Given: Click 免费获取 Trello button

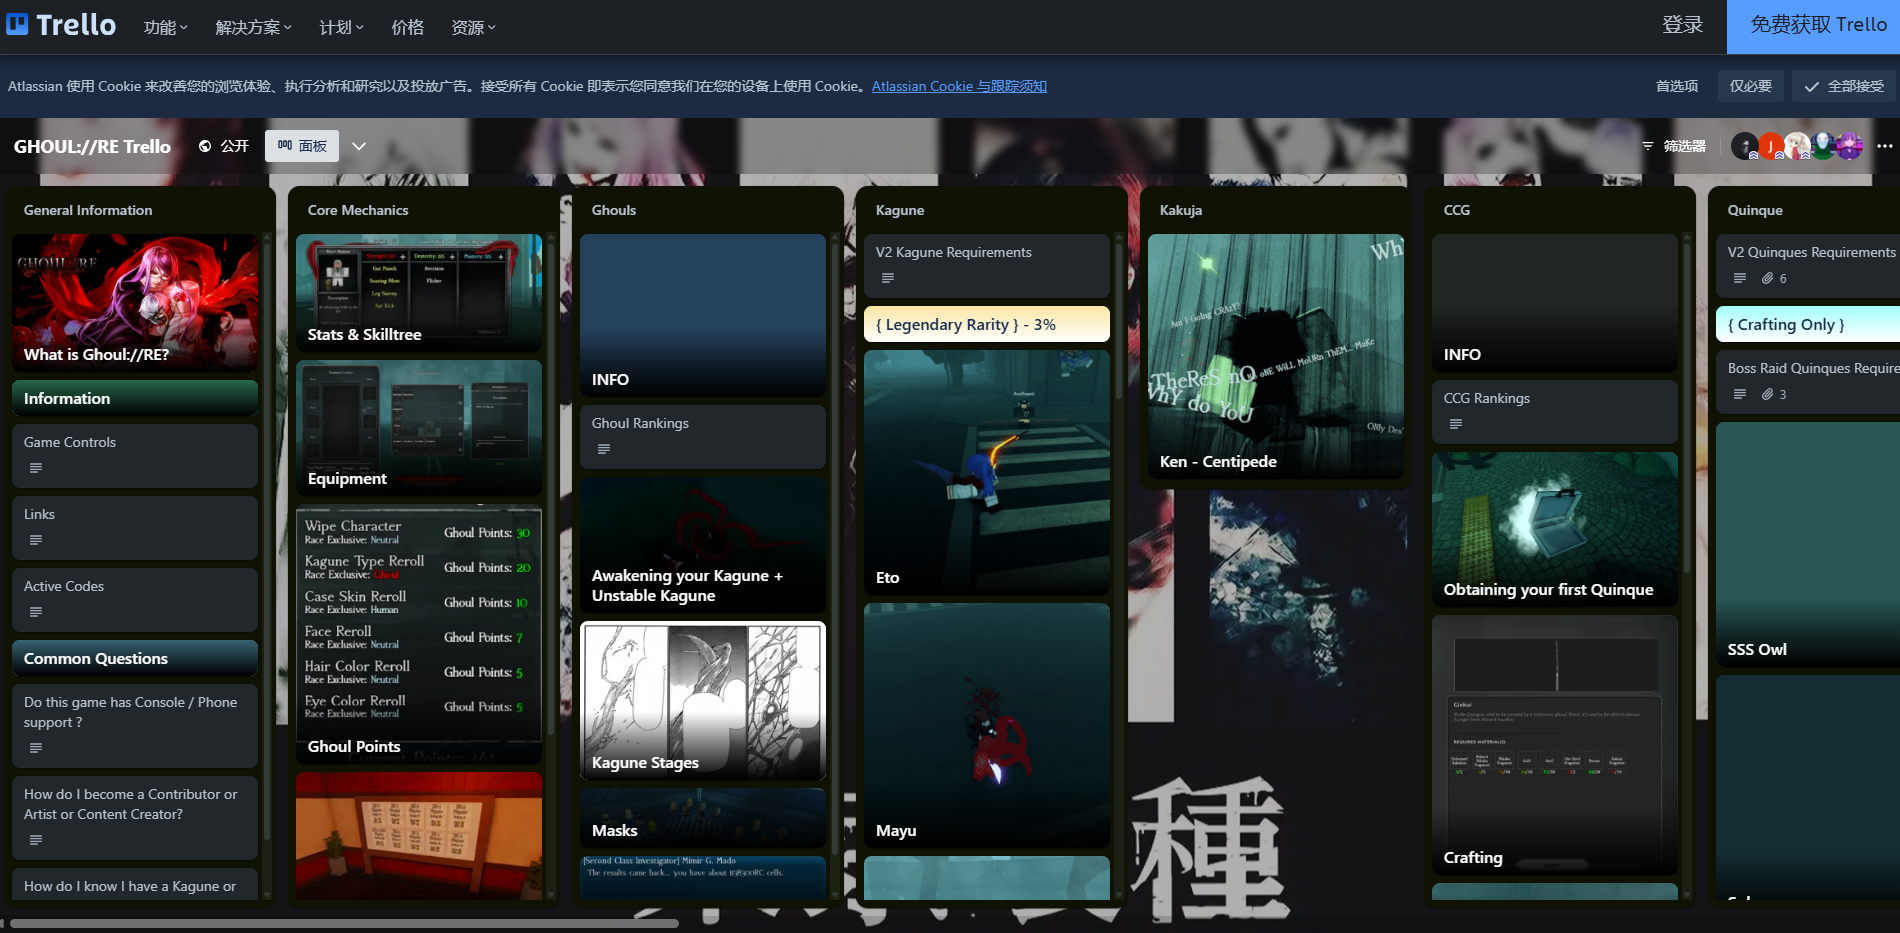Looking at the screenshot, I should [x=1813, y=26].
